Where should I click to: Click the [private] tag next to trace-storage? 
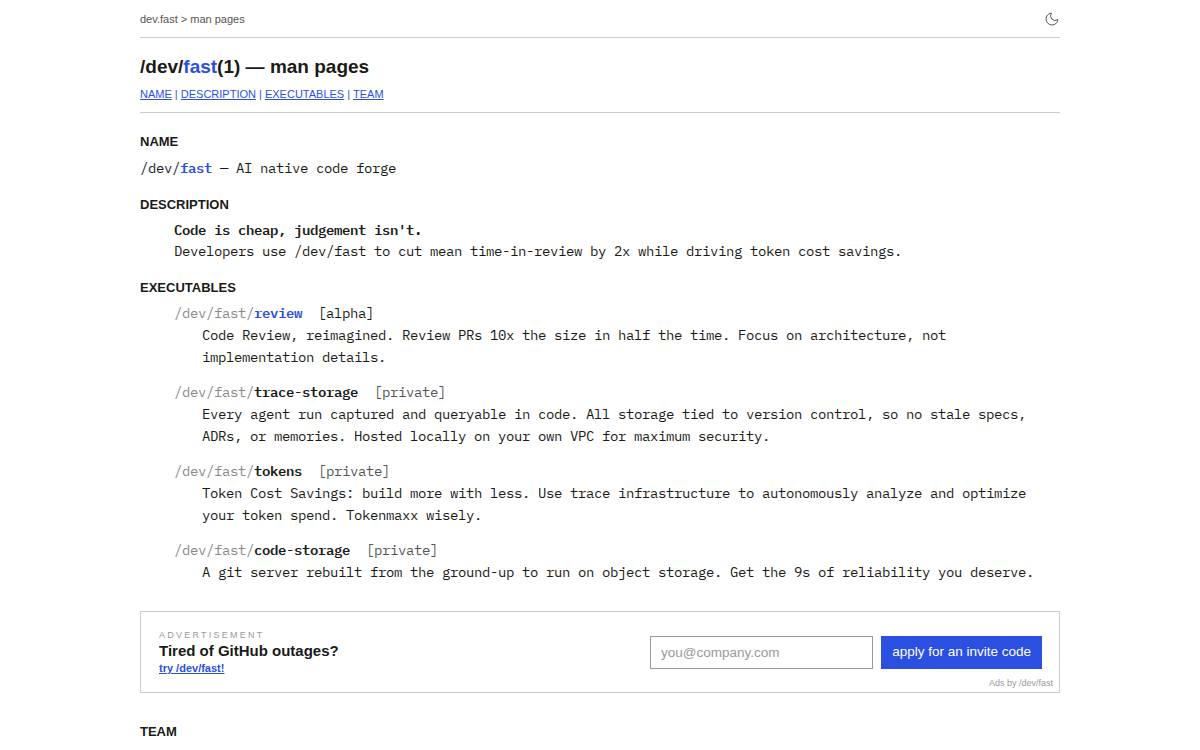(x=410, y=392)
